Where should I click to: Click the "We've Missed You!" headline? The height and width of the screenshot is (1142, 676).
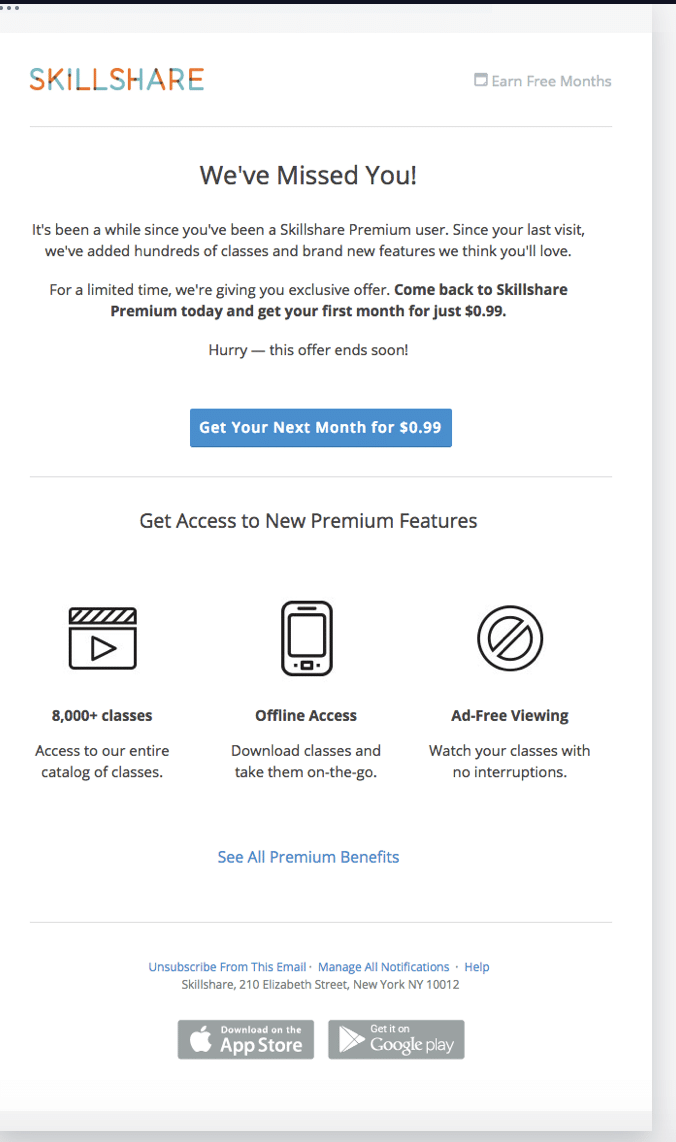(308, 176)
